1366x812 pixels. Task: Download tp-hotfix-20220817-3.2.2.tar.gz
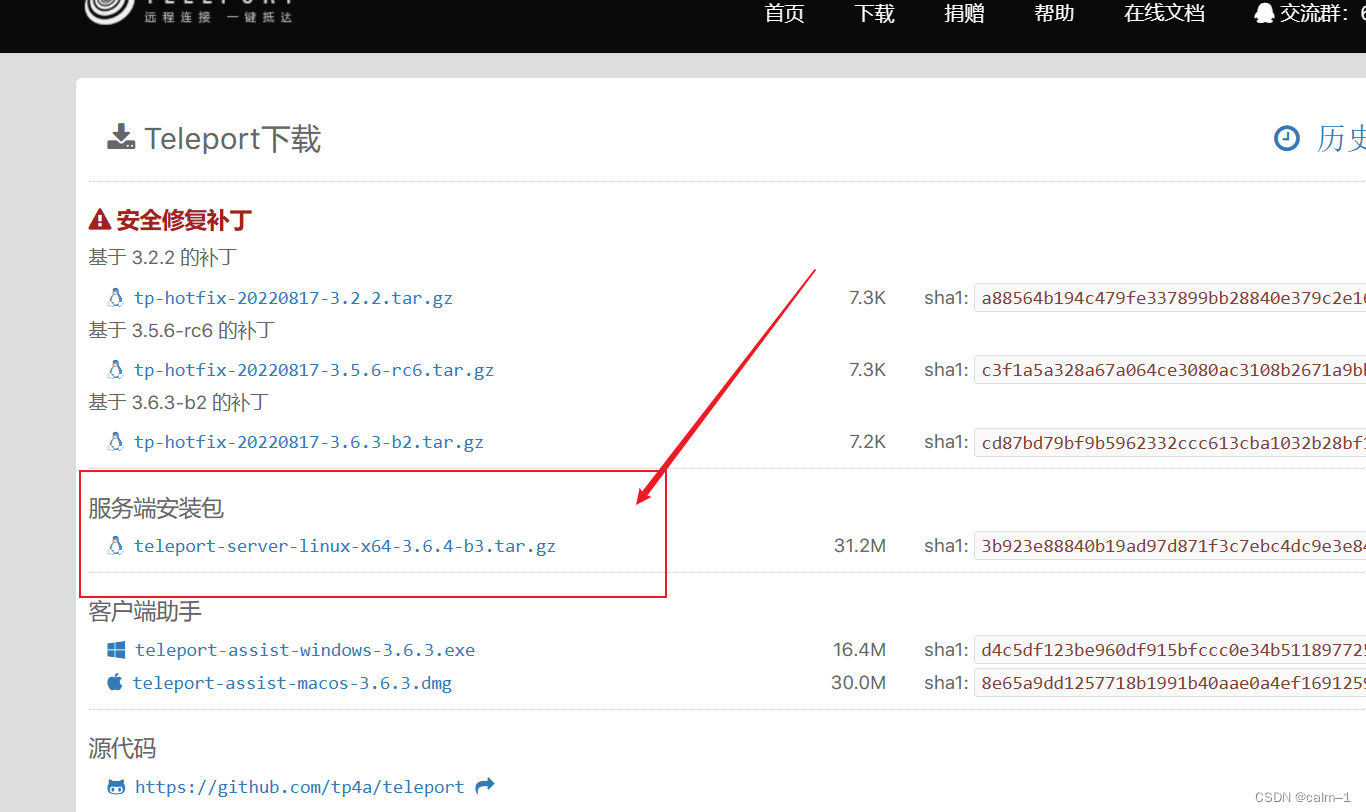point(293,298)
